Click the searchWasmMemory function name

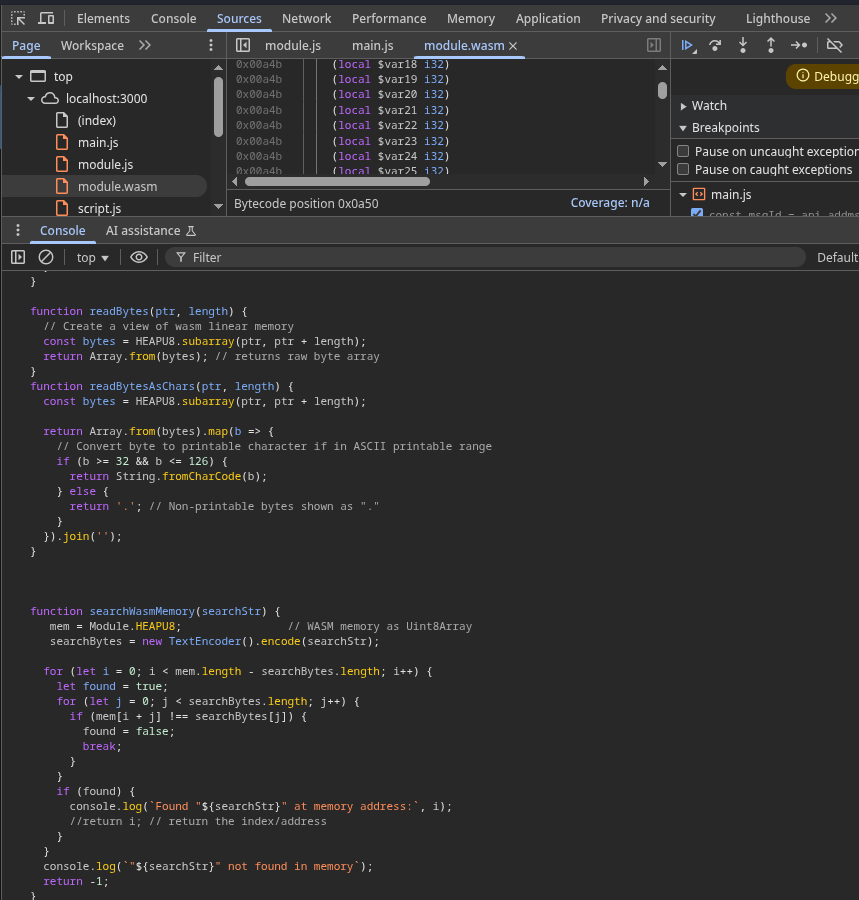pos(142,611)
